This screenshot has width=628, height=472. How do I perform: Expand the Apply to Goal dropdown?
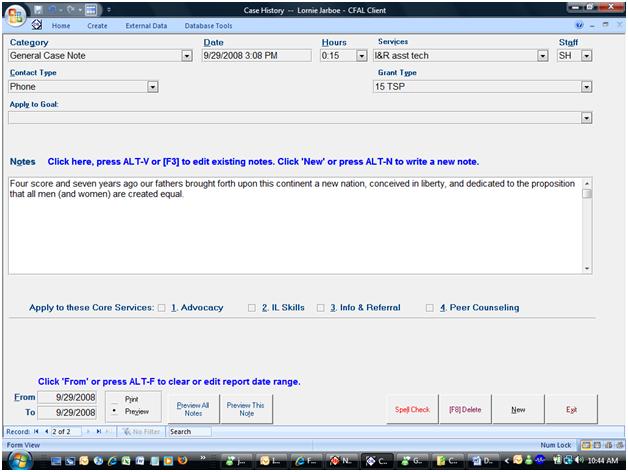(586, 118)
